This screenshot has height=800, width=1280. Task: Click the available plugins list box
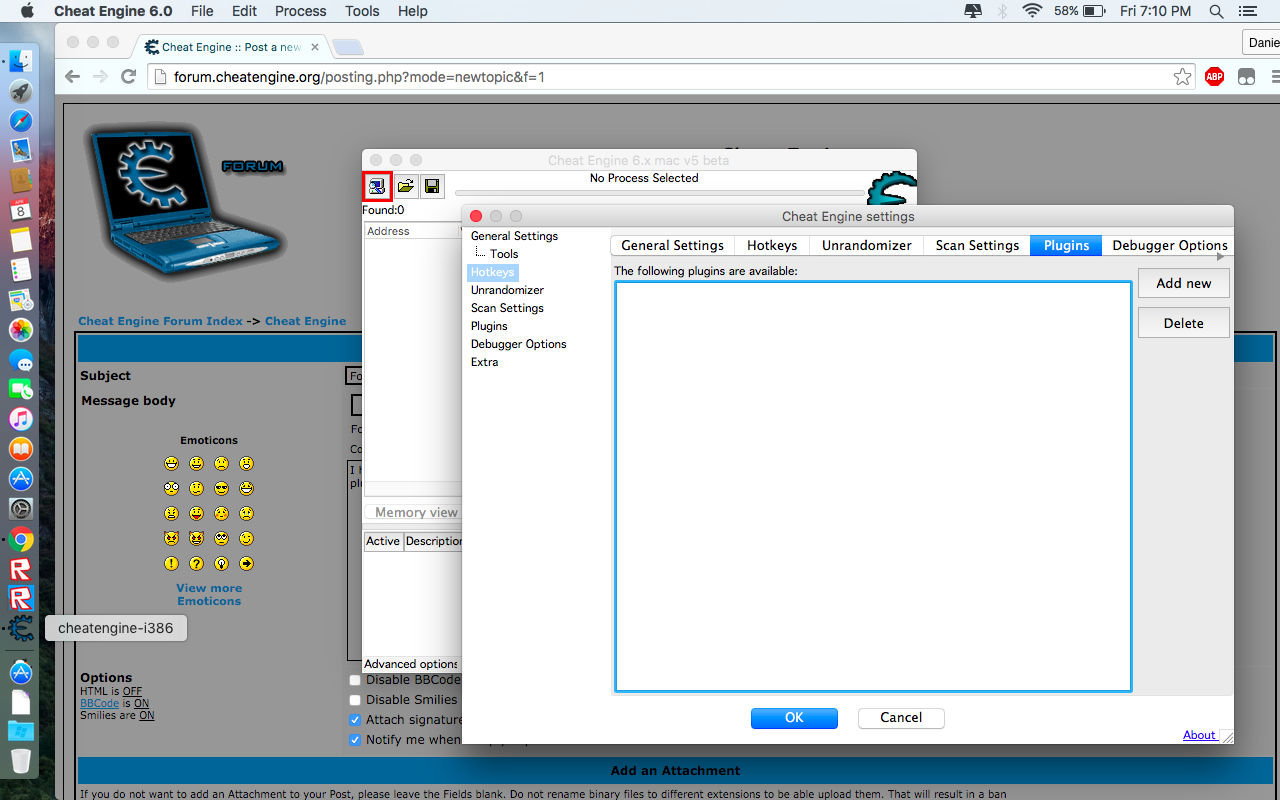click(873, 486)
